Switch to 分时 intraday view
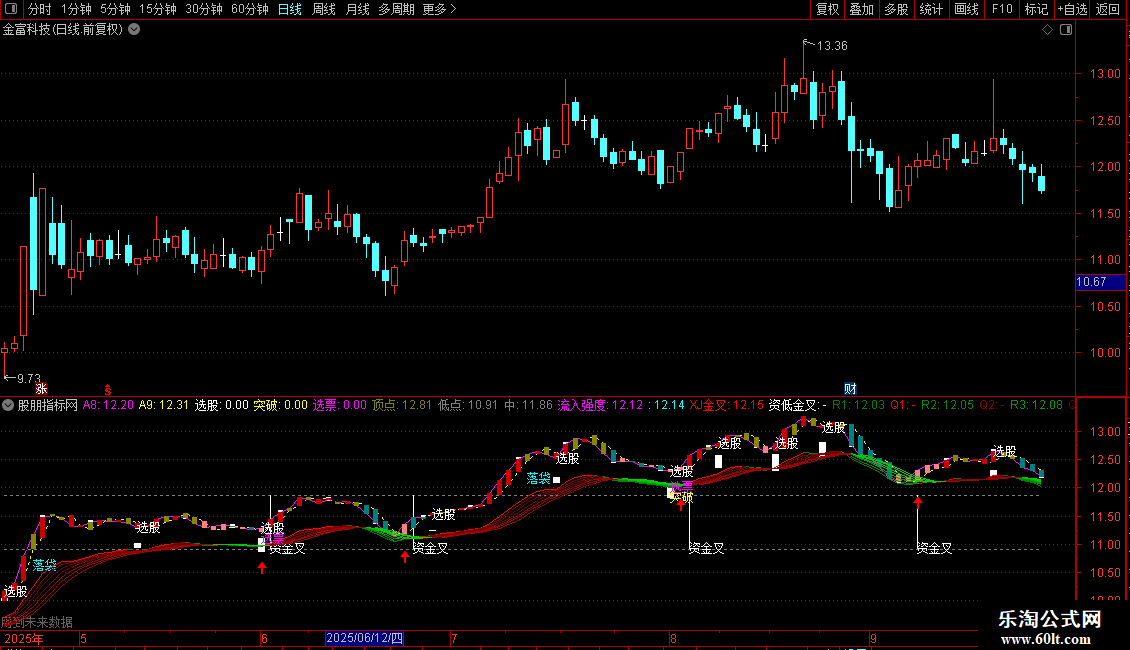This screenshot has width=1130, height=650. click(x=40, y=9)
